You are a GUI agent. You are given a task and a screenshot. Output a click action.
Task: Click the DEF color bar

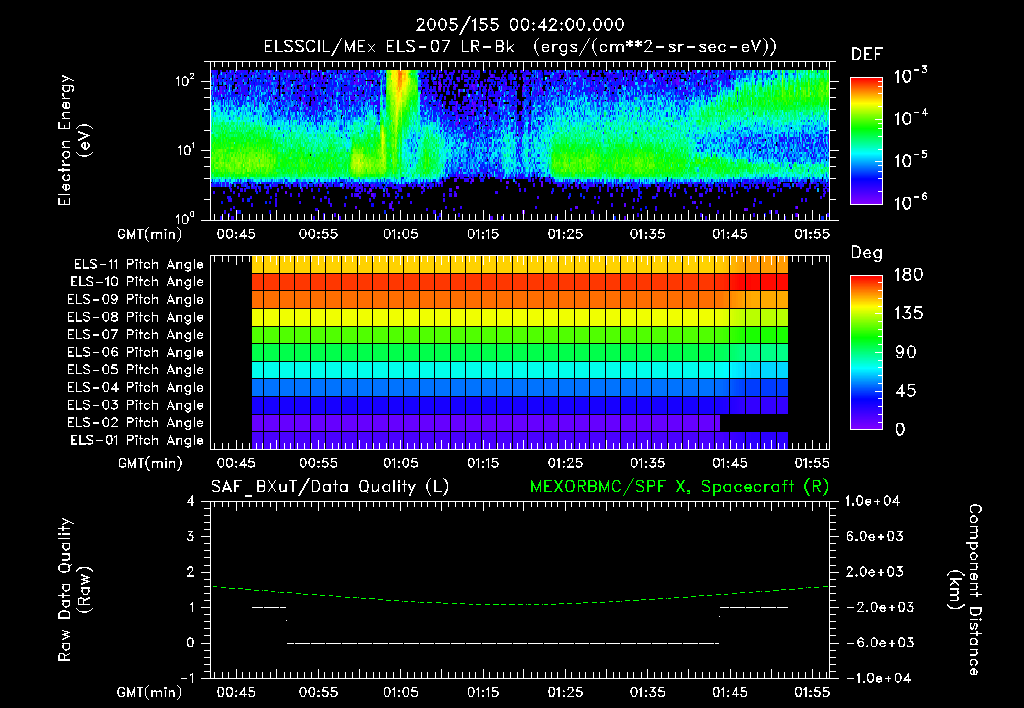(x=866, y=140)
